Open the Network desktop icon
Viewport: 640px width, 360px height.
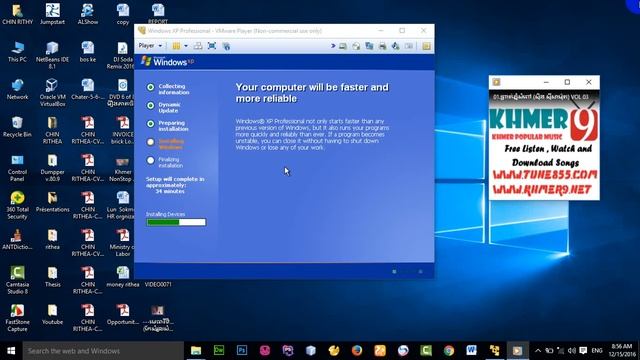pos(17,89)
